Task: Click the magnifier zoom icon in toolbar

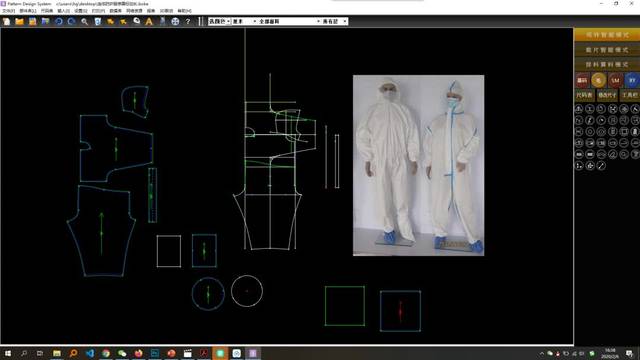Action: tap(84, 21)
